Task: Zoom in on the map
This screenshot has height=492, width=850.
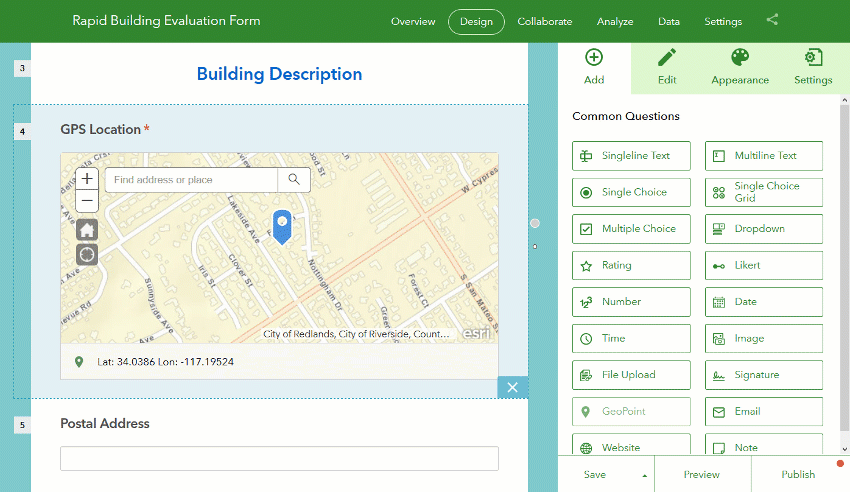Action: [x=87, y=179]
